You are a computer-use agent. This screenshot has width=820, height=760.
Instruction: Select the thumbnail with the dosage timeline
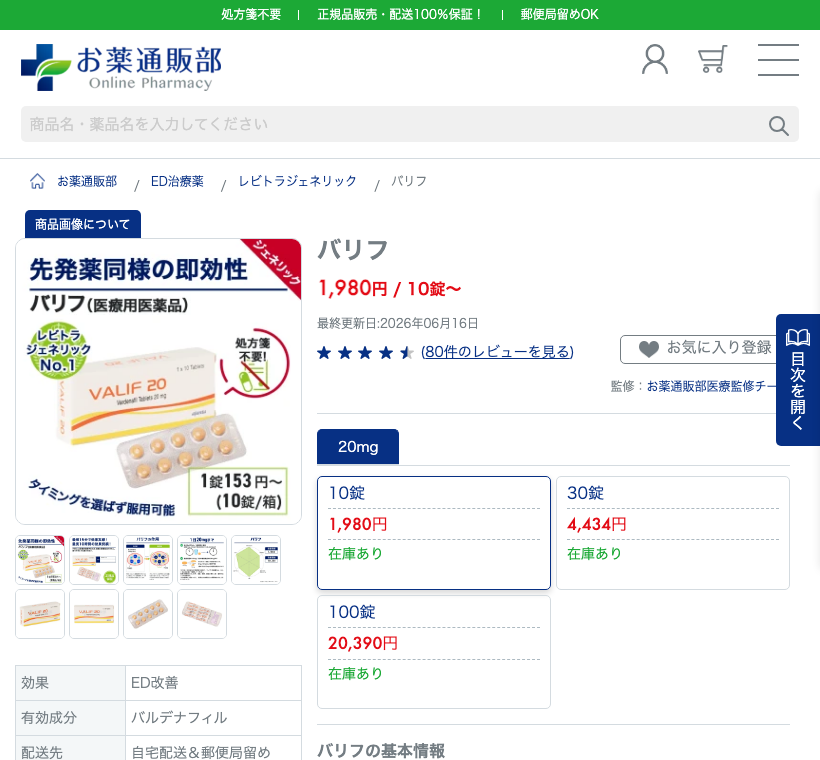[202, 560]
